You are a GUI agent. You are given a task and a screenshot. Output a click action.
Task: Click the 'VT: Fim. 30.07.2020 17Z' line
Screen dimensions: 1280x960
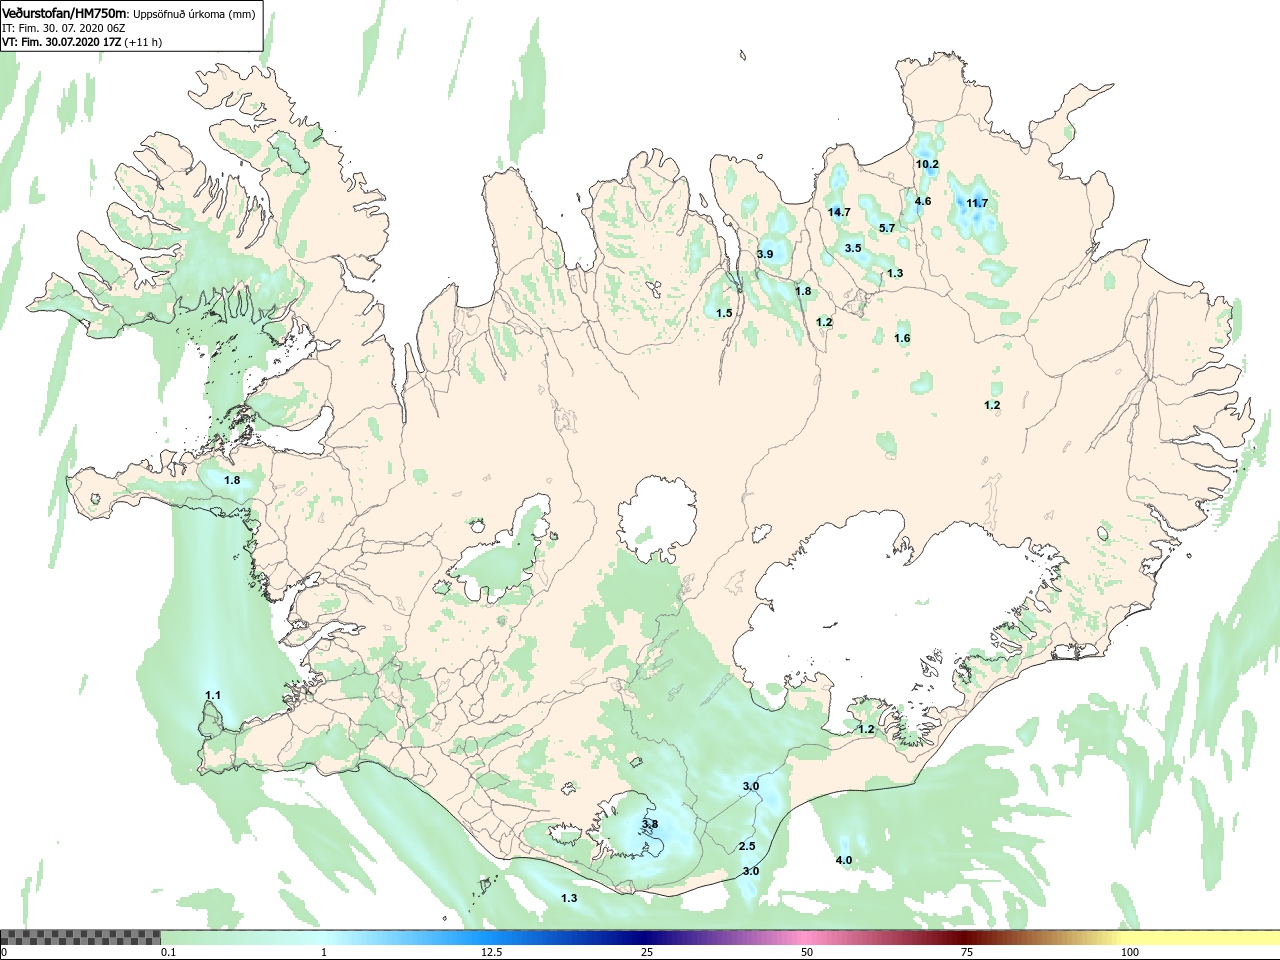(x=82, y=42)
